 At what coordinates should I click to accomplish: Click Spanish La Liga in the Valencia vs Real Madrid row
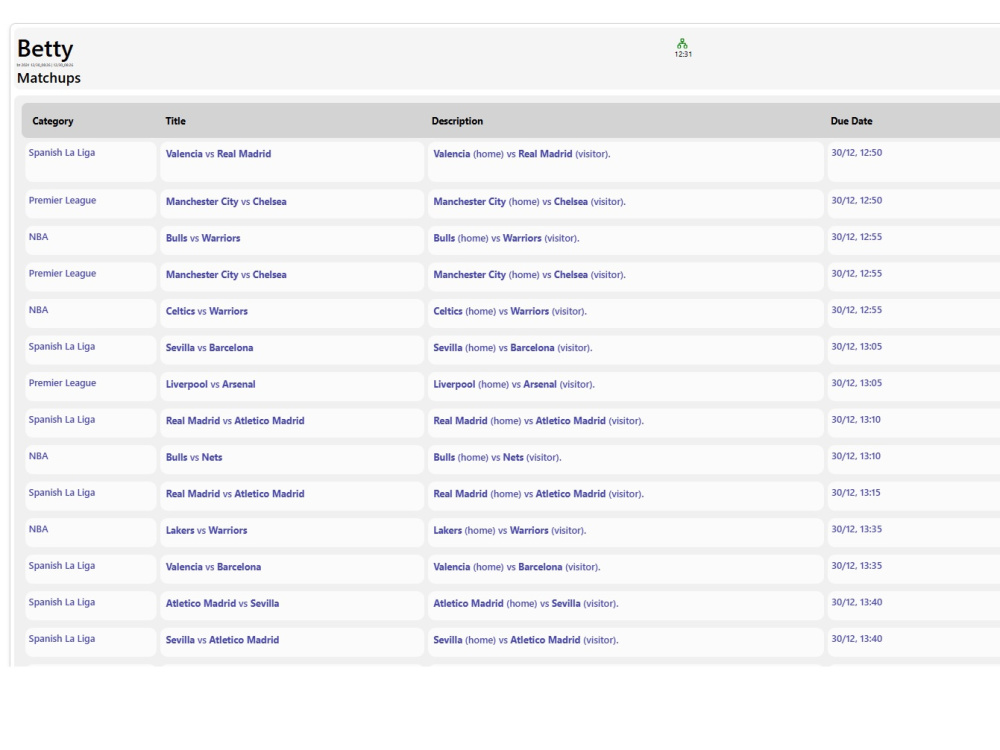62,152
